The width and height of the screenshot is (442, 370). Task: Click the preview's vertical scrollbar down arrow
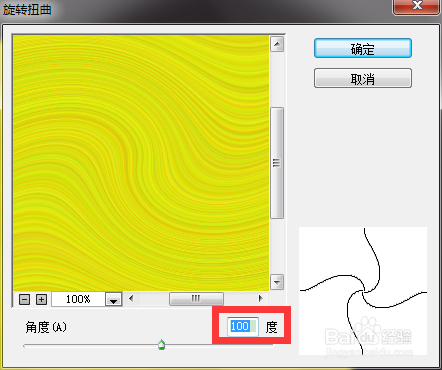pos(277,282)
